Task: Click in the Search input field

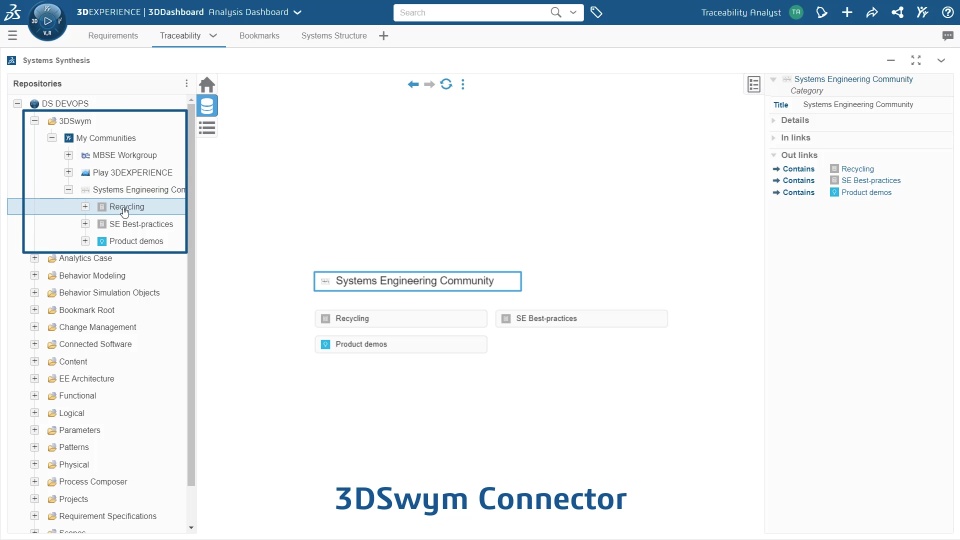Action: [x=471, y=12]
